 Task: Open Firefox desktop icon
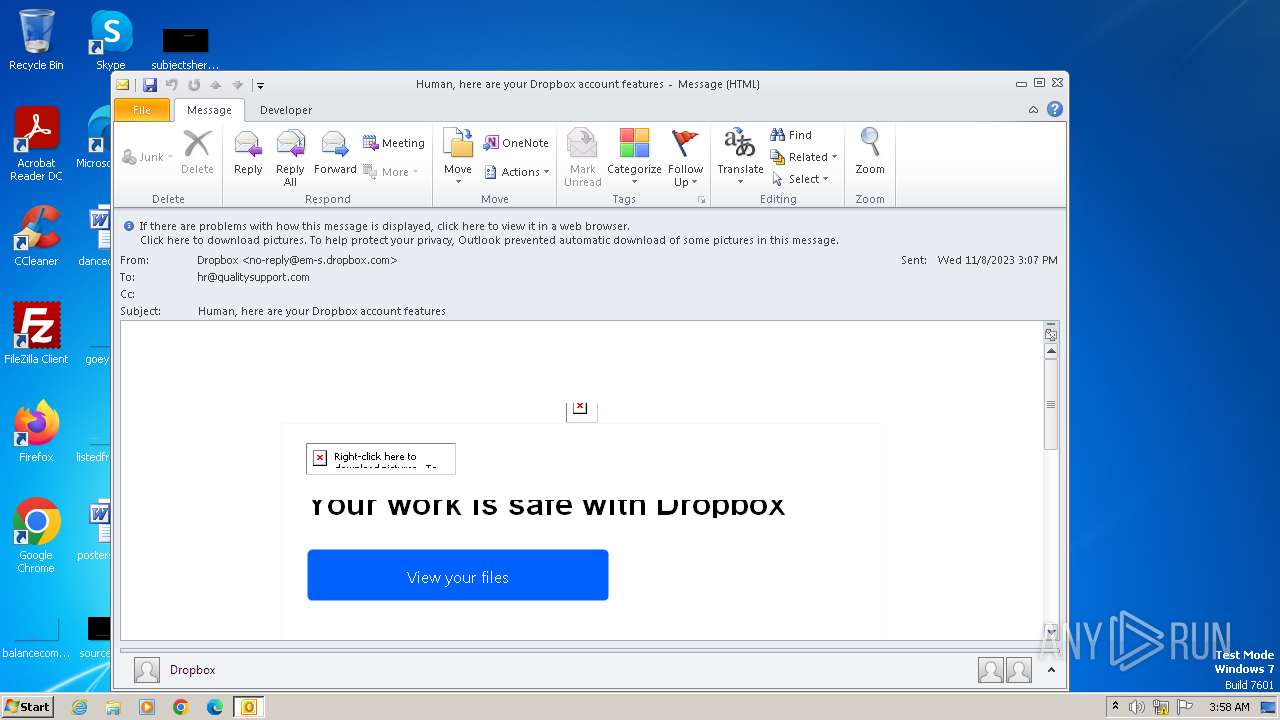coord(36,432)
